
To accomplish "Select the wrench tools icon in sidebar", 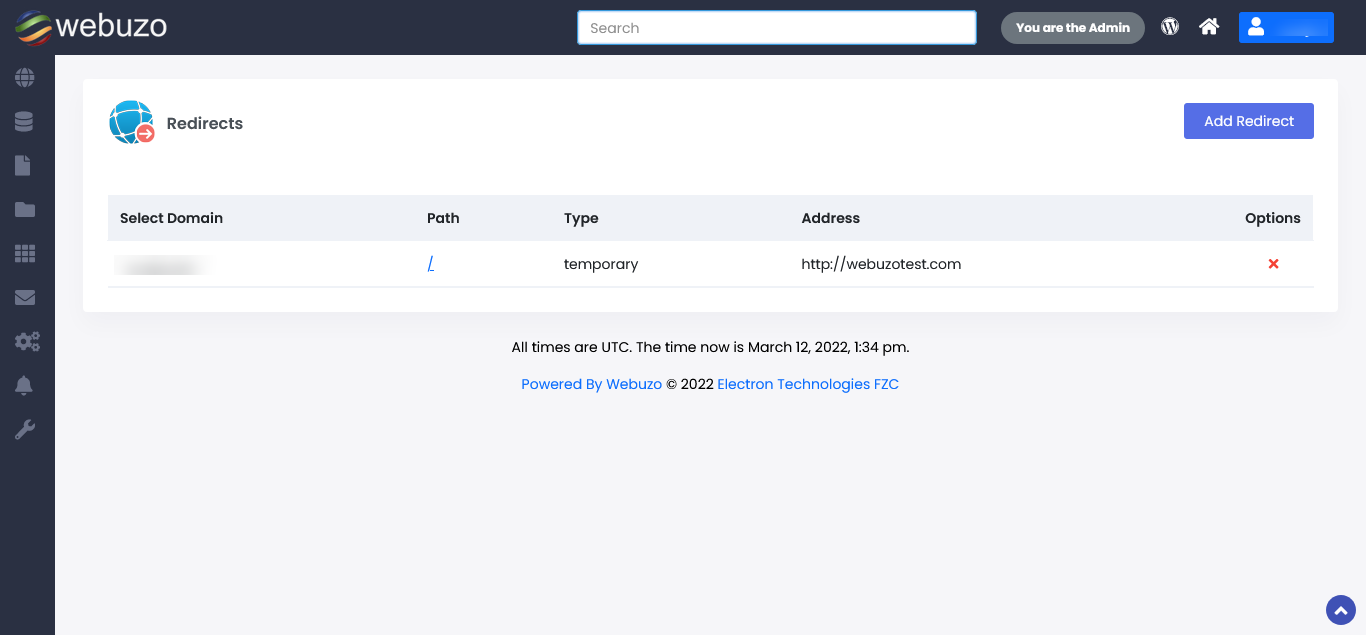I will 25,430.
